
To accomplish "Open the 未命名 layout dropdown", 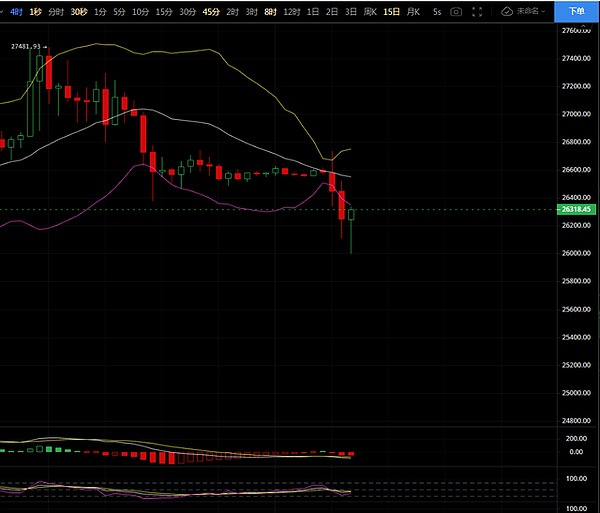I will pyautogui.click(x=528, y=11).
